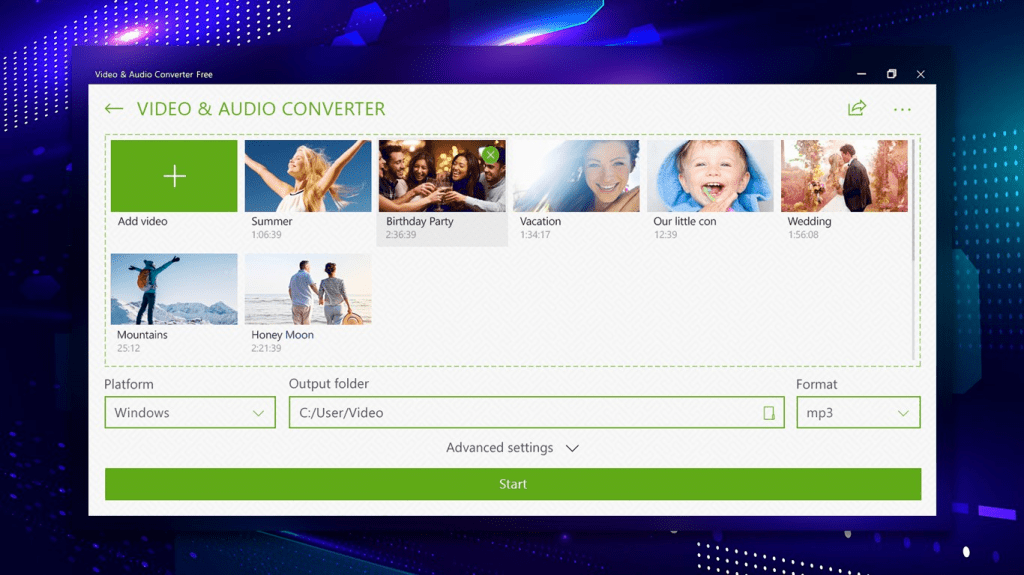Select the Honey Moon video thumbnail
This screenshot has width=1024, height=575.
pos(307,289)
